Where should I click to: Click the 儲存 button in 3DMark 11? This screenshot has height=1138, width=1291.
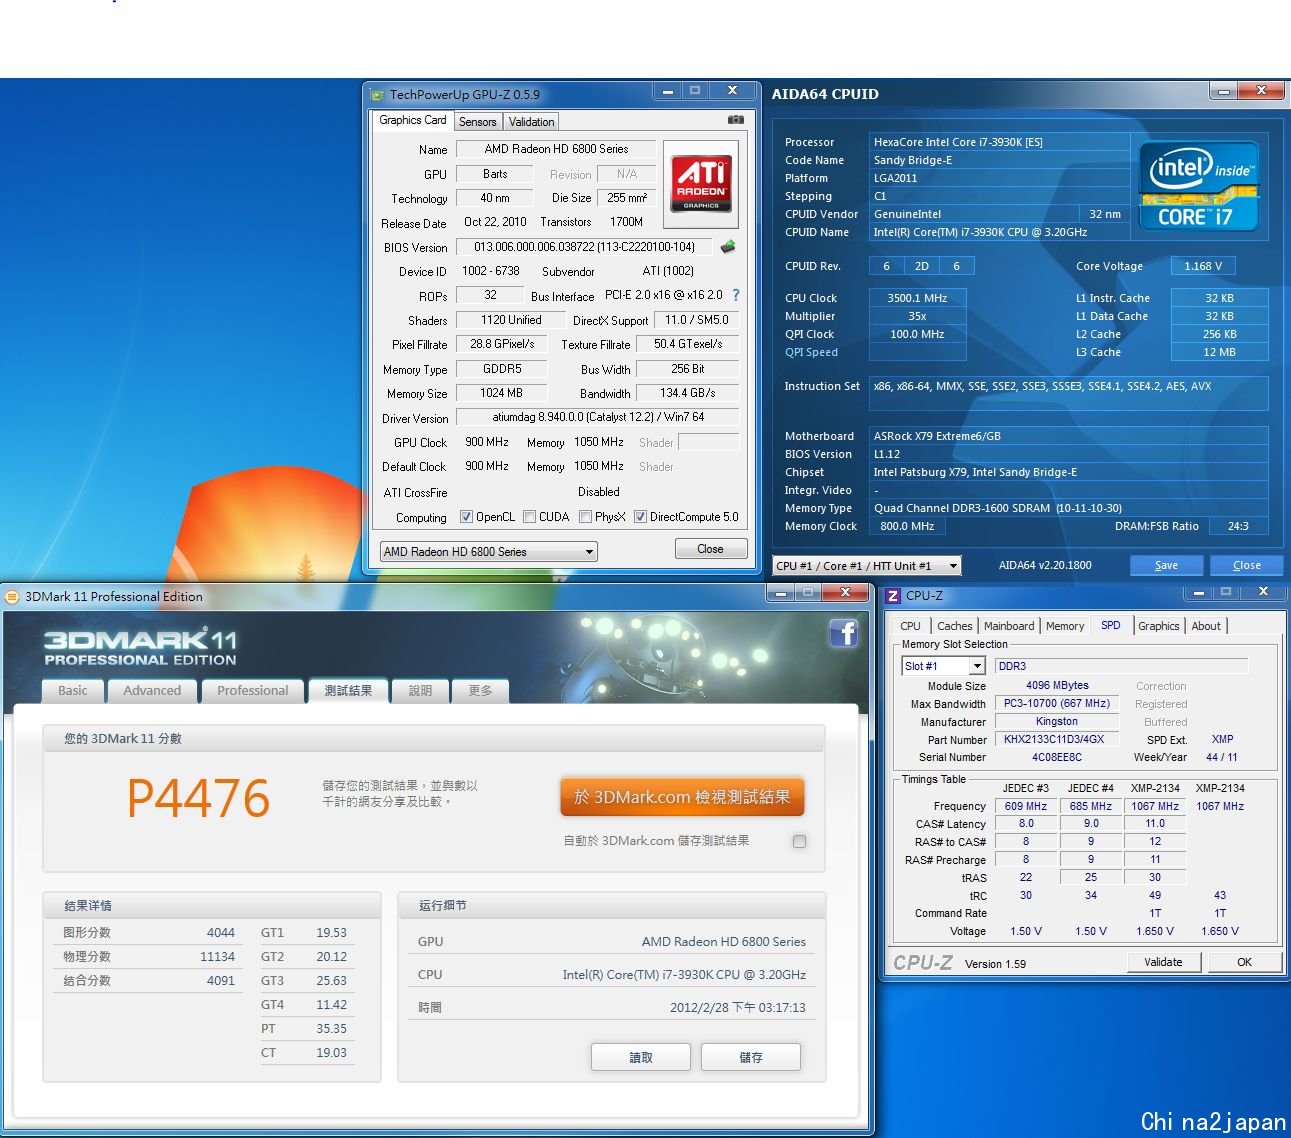(751, 1057)
